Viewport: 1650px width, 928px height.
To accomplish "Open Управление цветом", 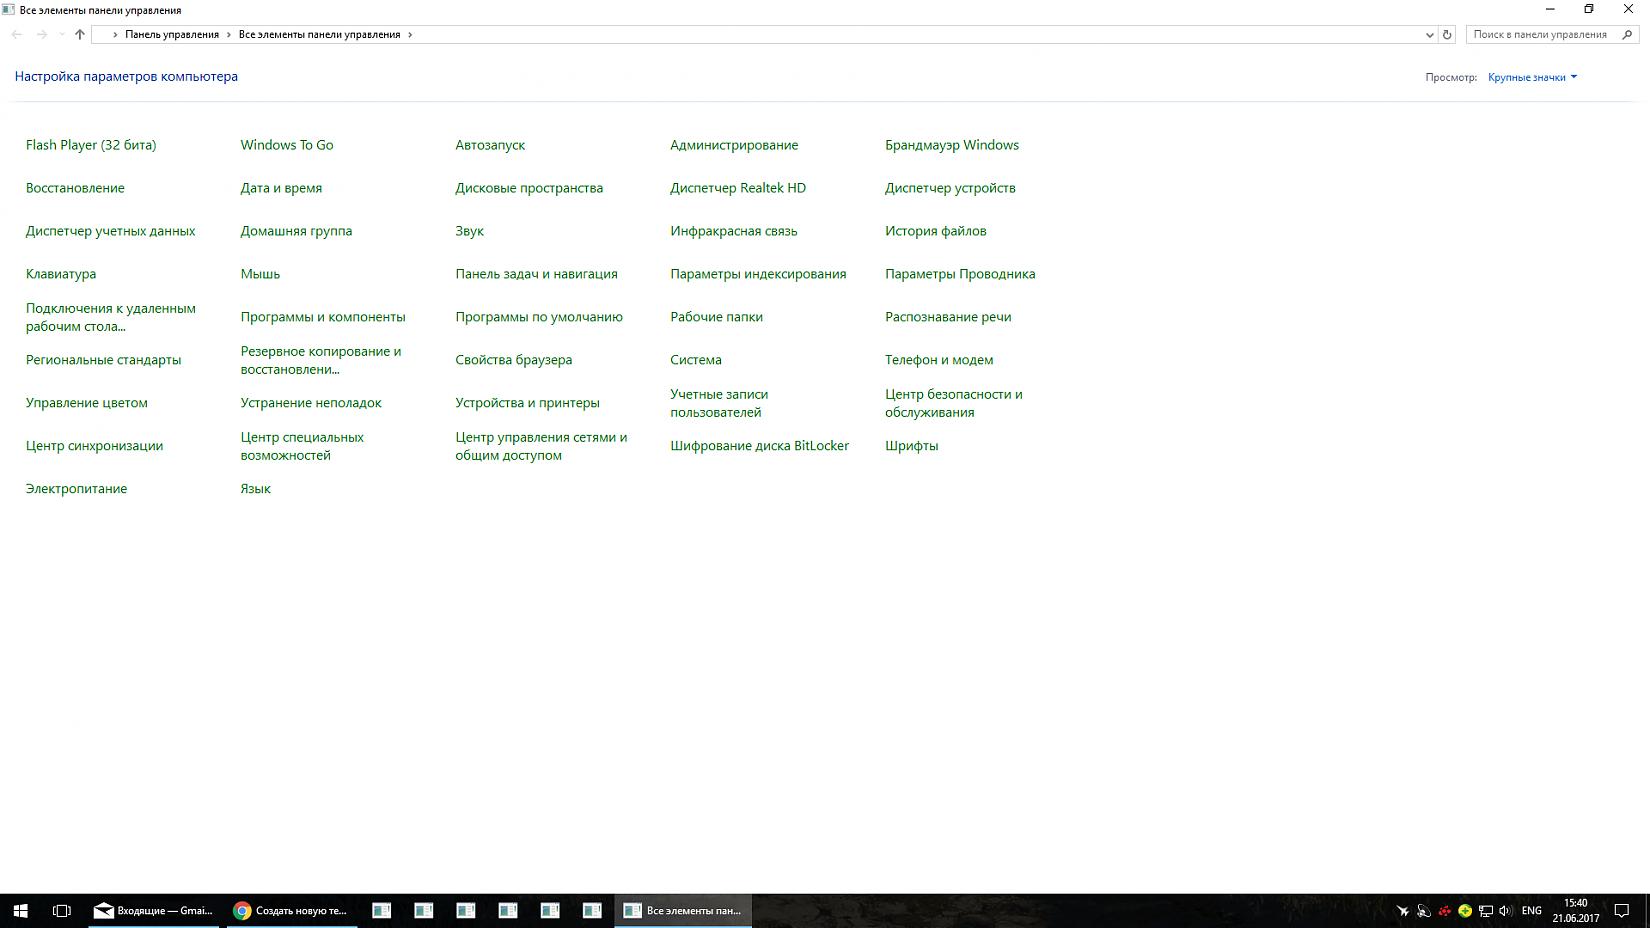I will point(86,403).
